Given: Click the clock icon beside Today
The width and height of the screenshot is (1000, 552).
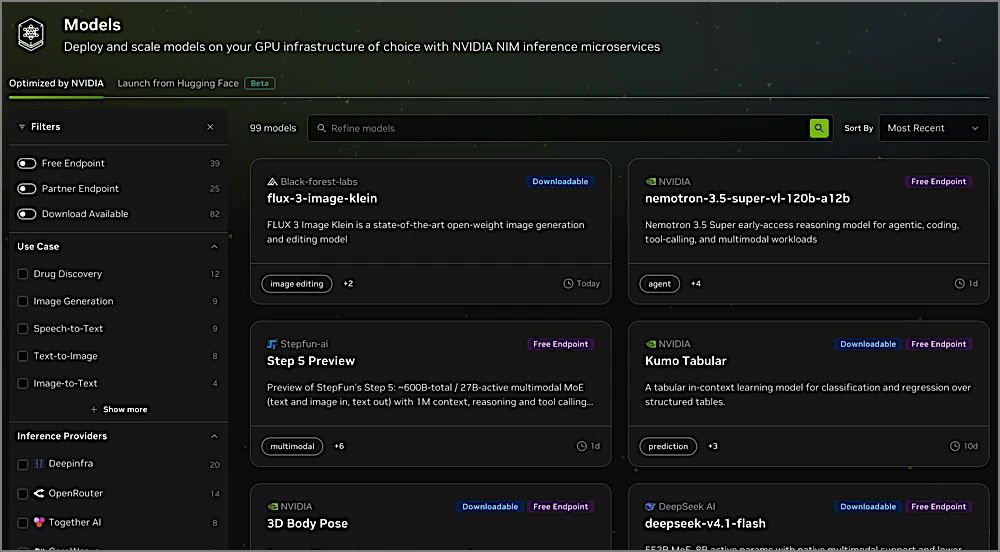Looking at the screenshot, I should tap(568, 284).
